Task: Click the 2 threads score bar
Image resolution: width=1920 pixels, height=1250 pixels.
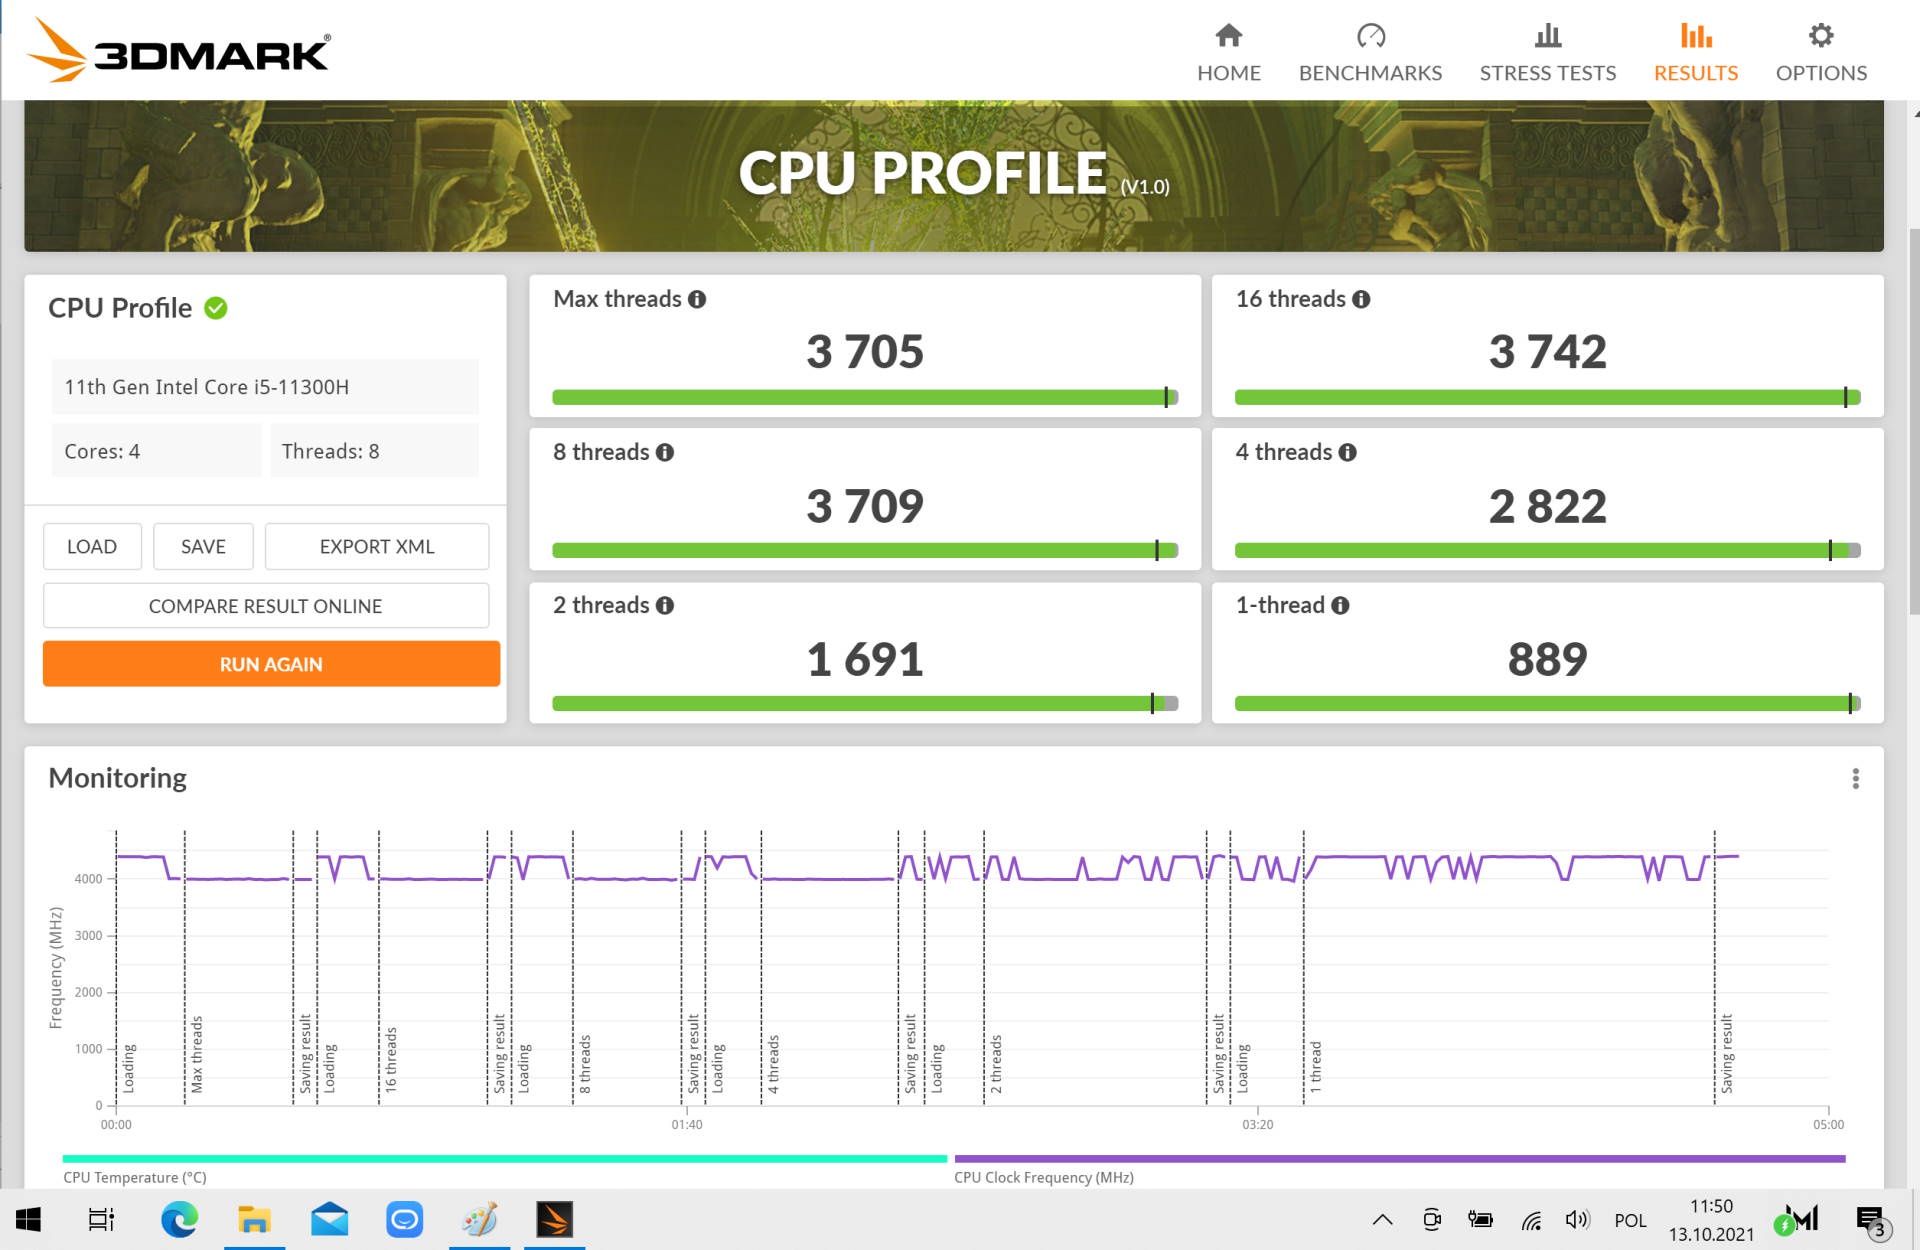Action: pyautogui.click(x=865, y=703)
